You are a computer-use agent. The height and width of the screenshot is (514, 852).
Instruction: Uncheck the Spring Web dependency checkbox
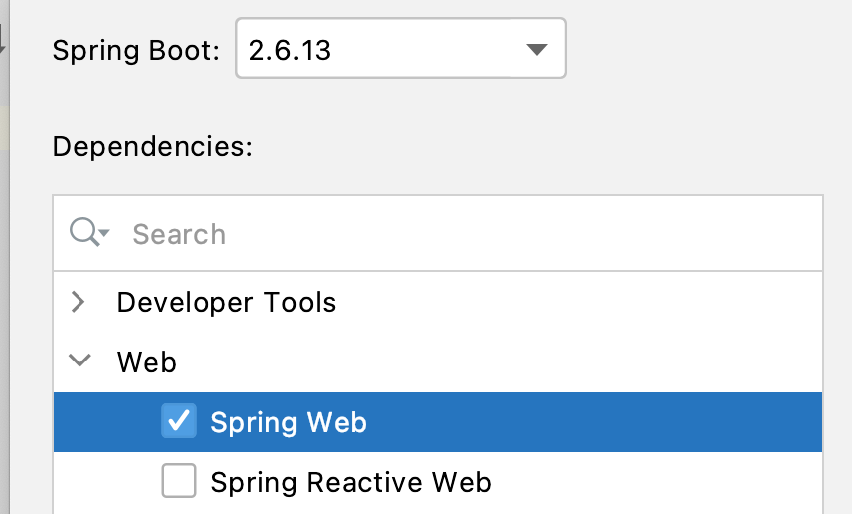click(x=179, y=422)
